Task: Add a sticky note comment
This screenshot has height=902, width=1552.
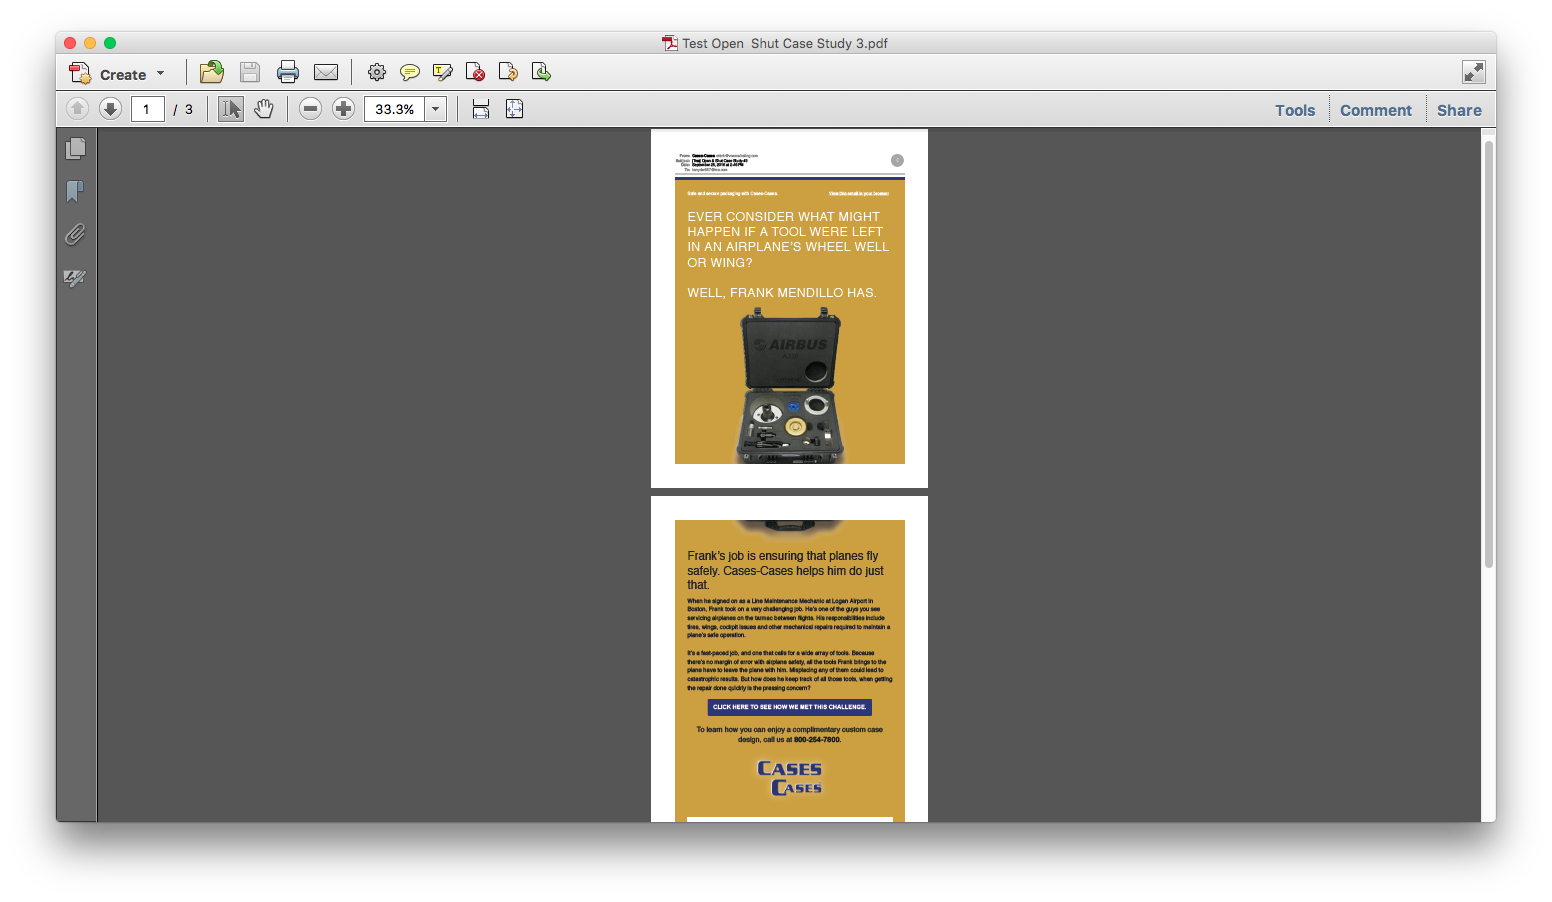Action: [x=410, y=72]
